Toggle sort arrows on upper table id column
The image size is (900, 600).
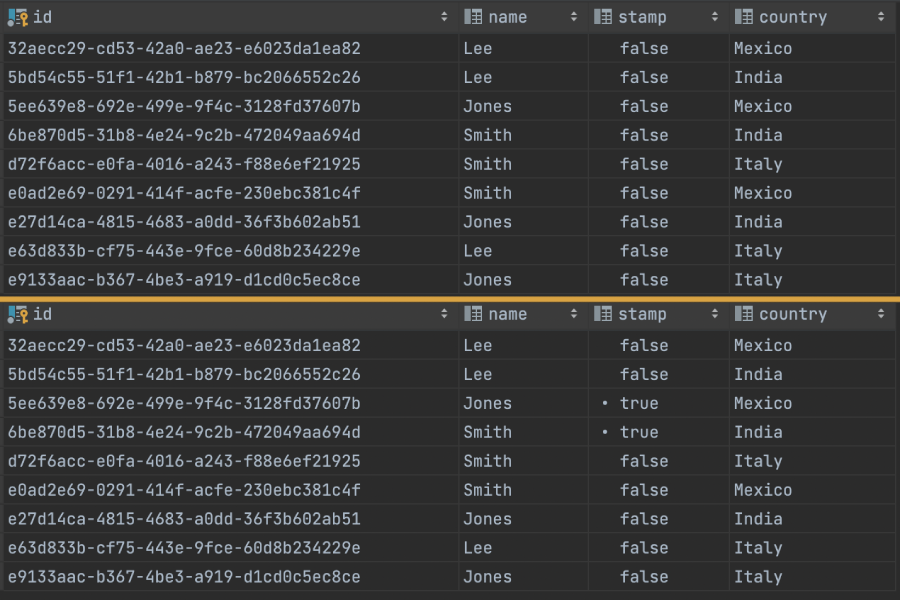point(444,17)
